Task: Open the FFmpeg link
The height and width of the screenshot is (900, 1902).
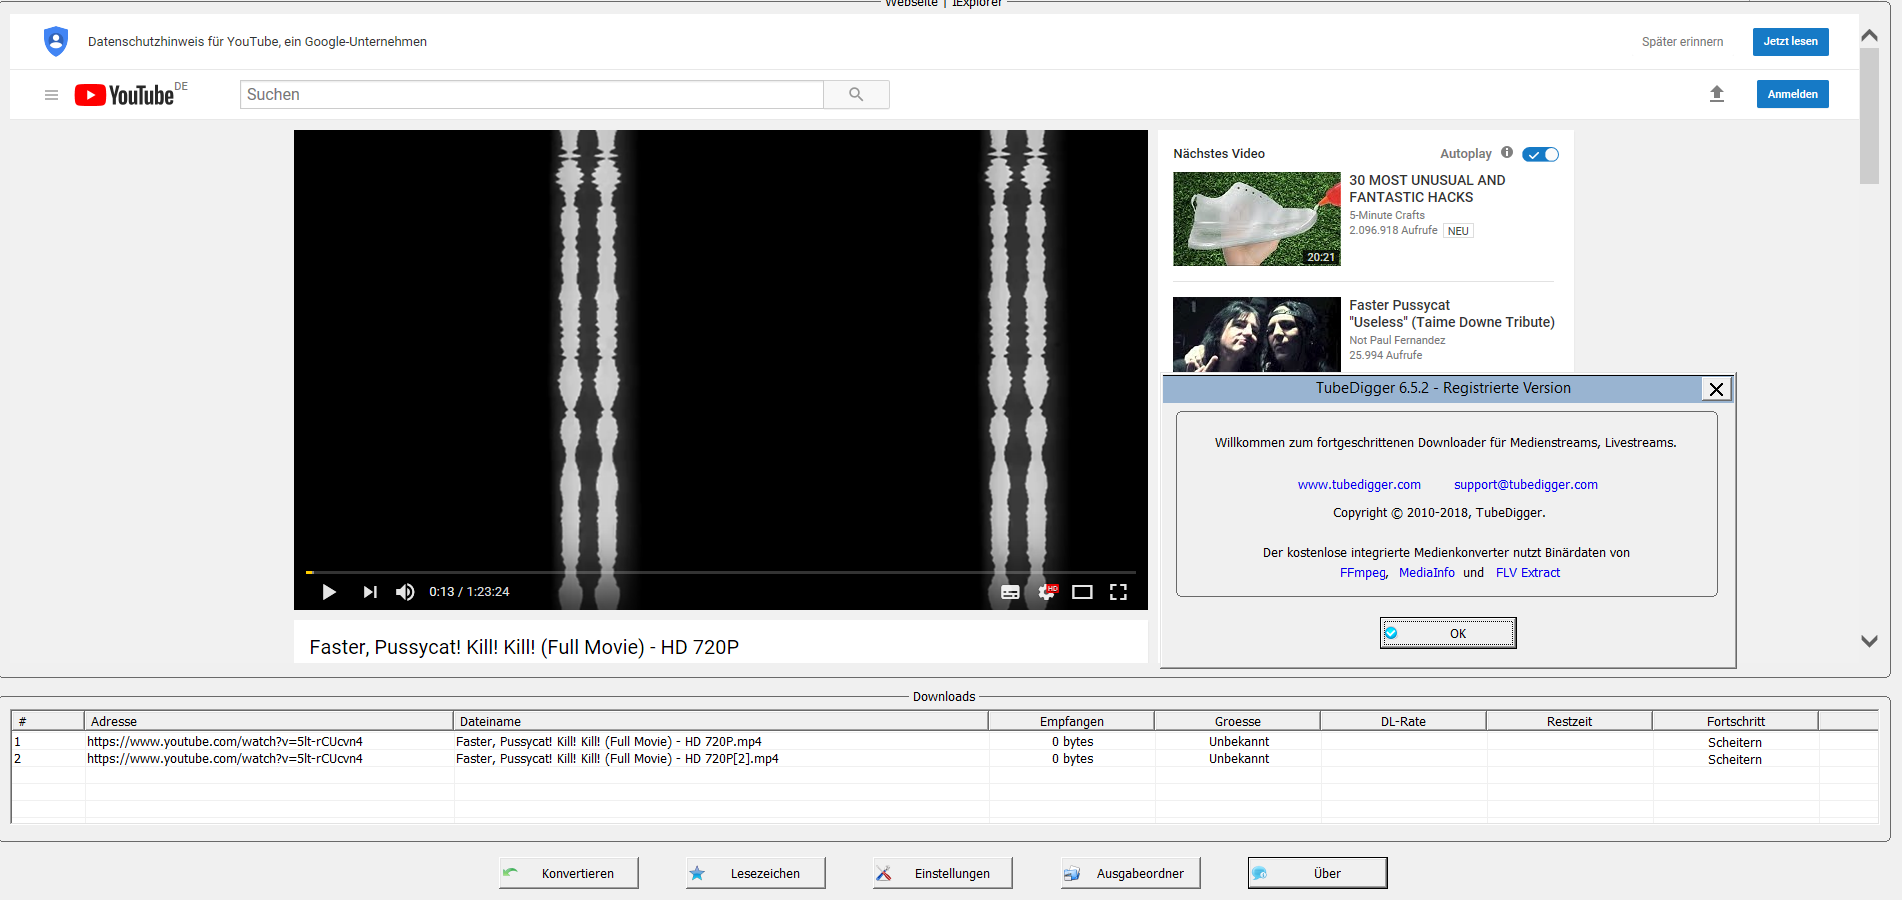Action: coord(1363,573)
